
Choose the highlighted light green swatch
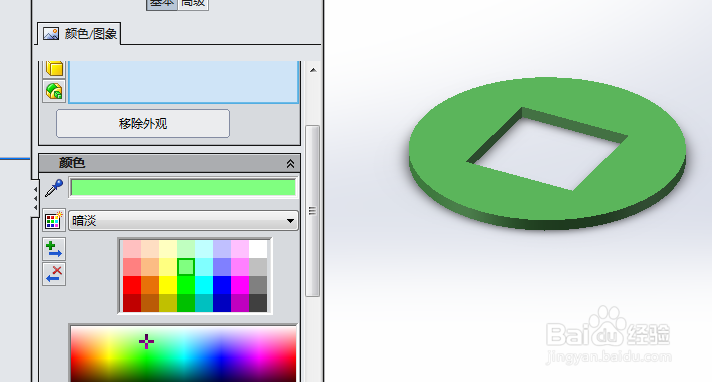tap(186, 267)
